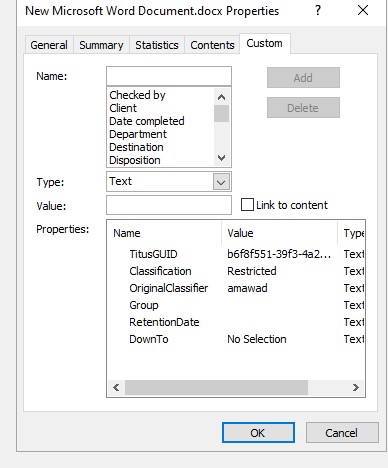Select the Group property row
Viewport: 388px width, 468px height.
coord(236,305)
